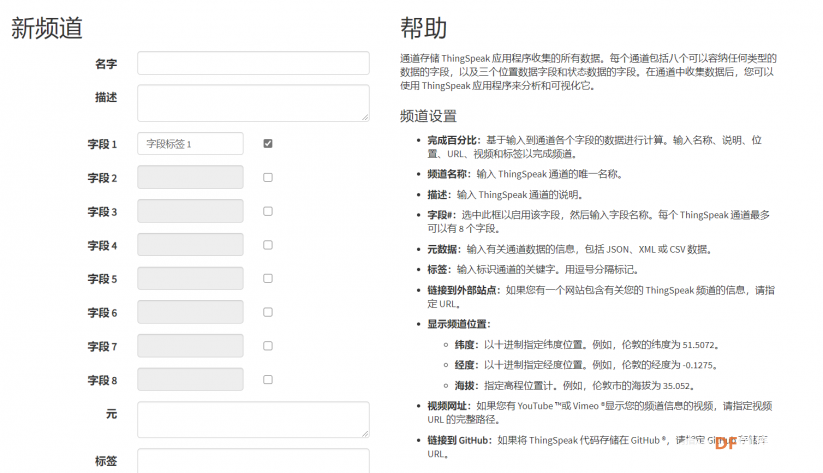Click the 字段 8 form label
The height and width of the screenshot is (473, 823).
click(102, 380)
